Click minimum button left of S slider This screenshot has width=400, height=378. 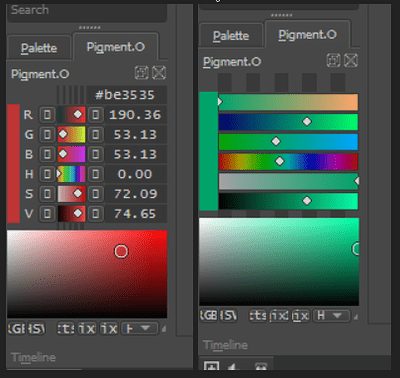[47, 194]
